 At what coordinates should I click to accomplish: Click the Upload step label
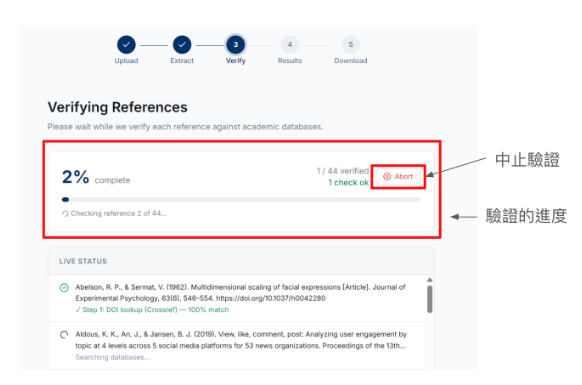pyautogui.click(x=126, y=61)
